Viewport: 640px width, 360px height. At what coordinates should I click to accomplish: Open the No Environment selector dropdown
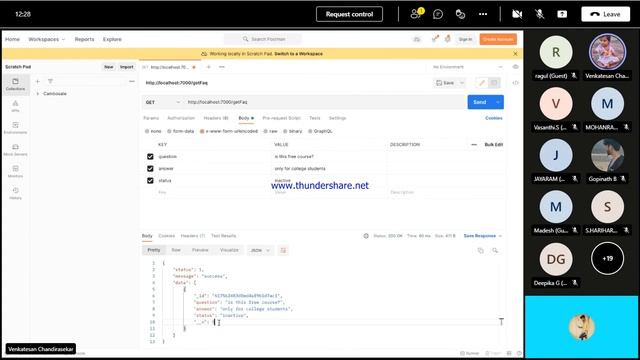pyautogui.click(x=467, y=67)
